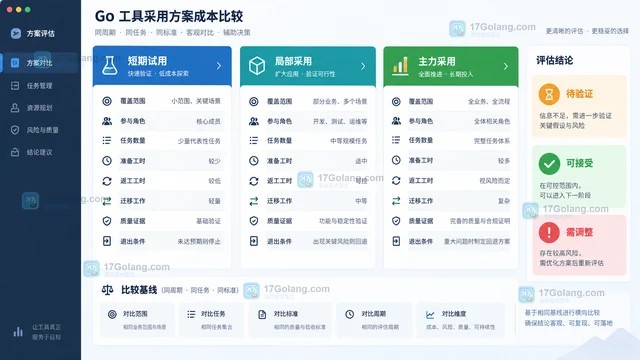Click the 对比标准 baseline card

click(x=290, y=320)
